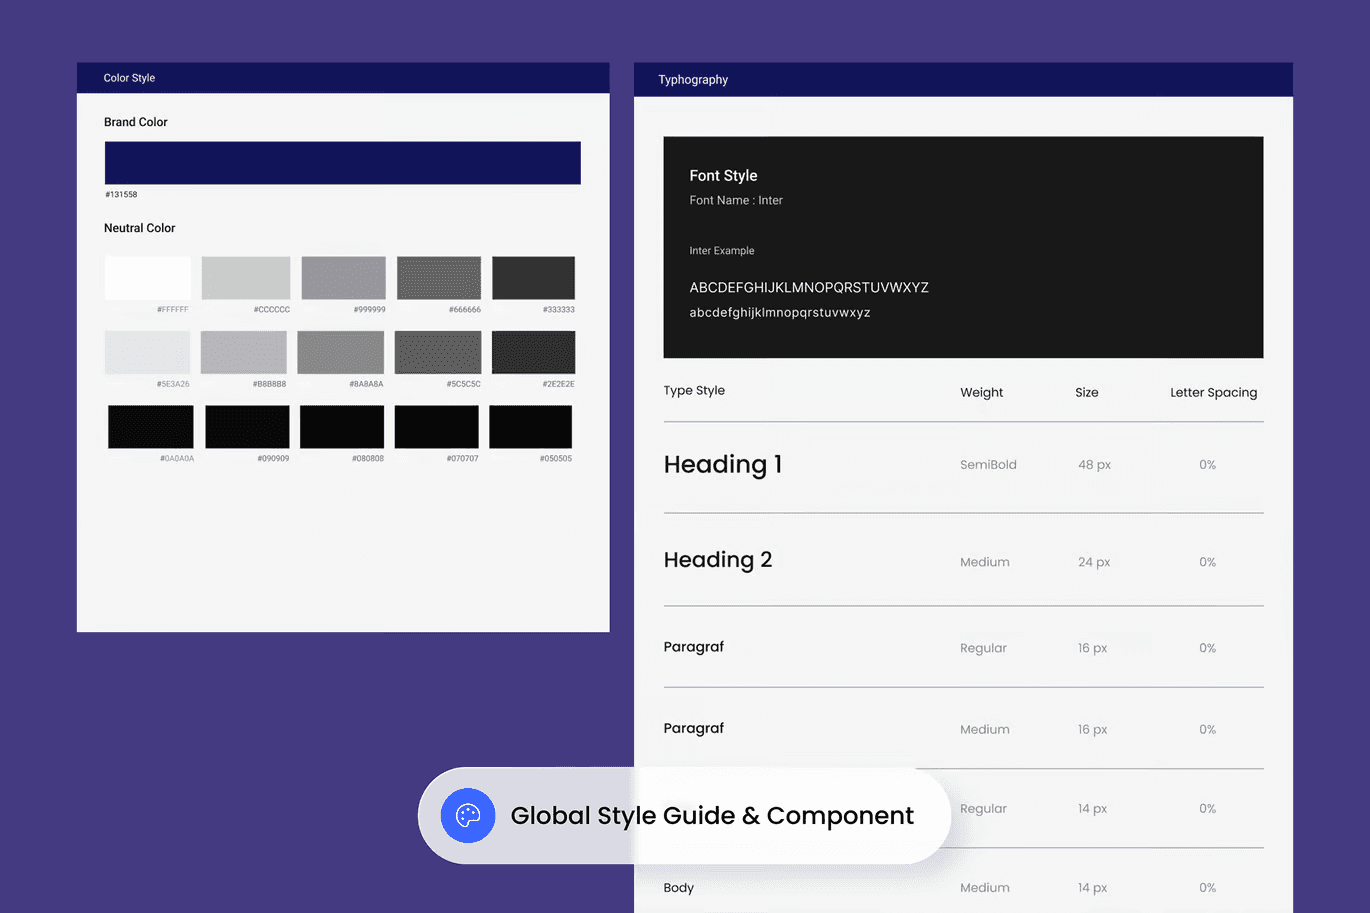Click the Global Style Guide & Component badge
Viewport: 1370px width, 913px height.
click(684, 816)
